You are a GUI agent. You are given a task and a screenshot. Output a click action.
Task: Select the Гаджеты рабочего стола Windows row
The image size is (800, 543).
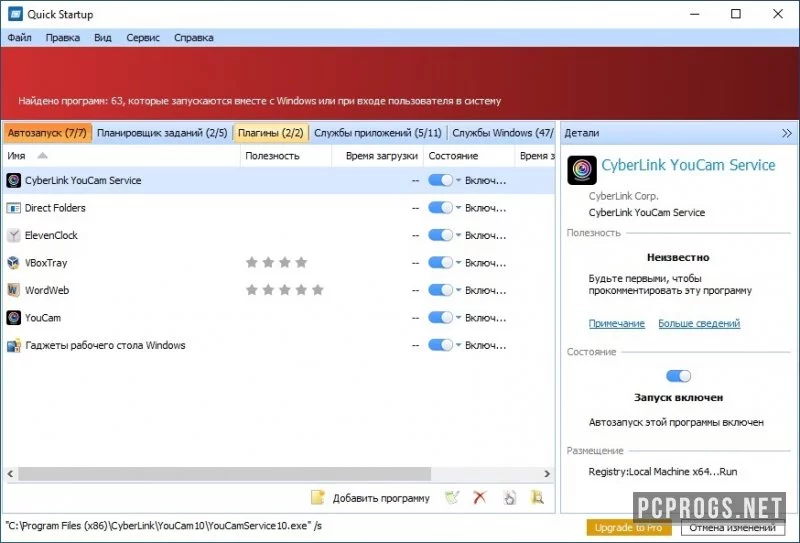(279, 345)
